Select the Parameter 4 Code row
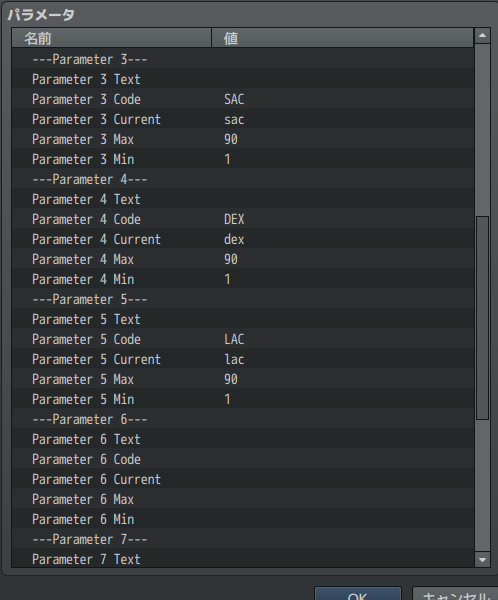Viewport: 498px width, 600px height. click(243, 219)
